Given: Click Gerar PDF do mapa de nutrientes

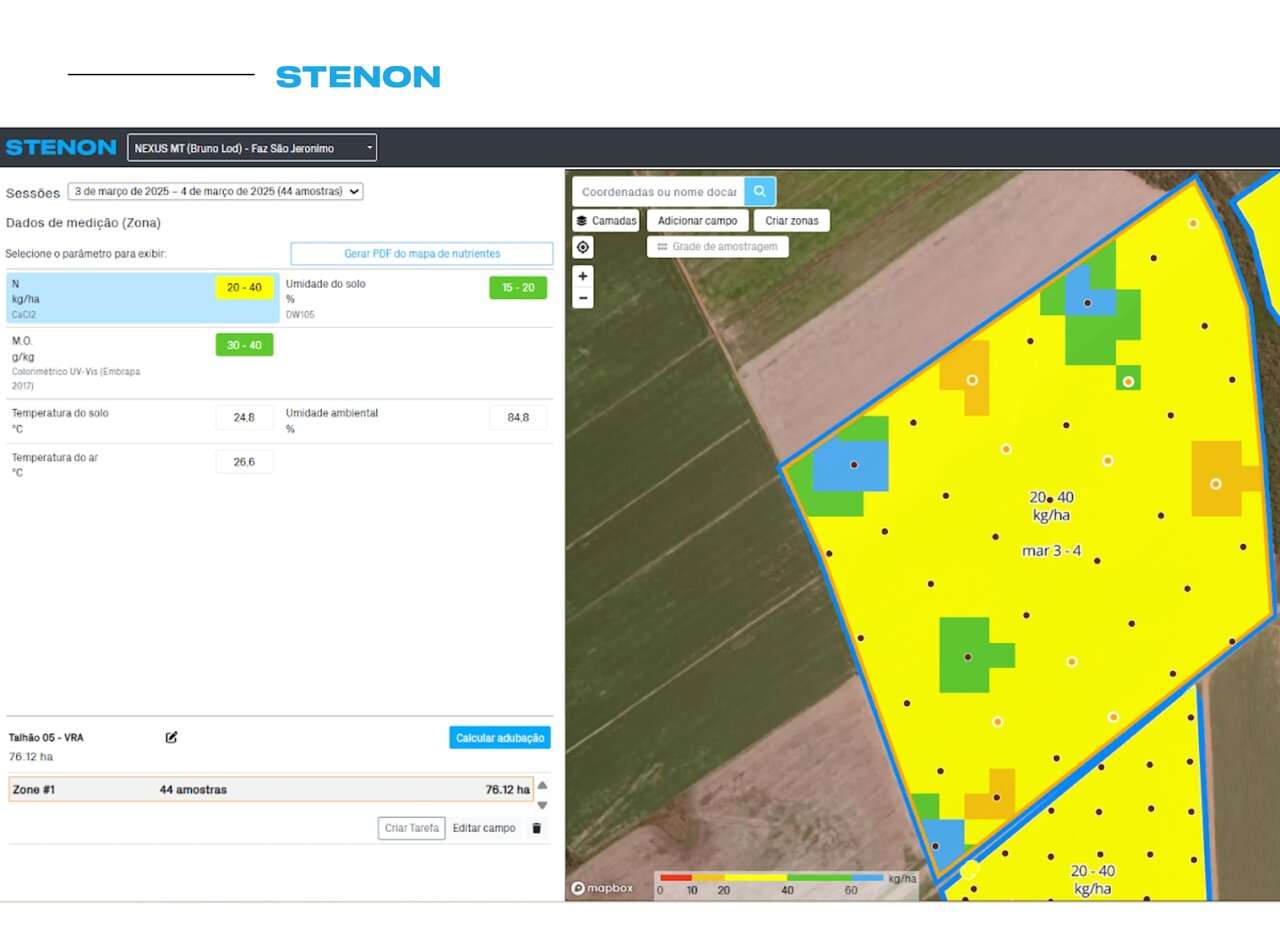Looking at the screenshot, I should 421,254.
